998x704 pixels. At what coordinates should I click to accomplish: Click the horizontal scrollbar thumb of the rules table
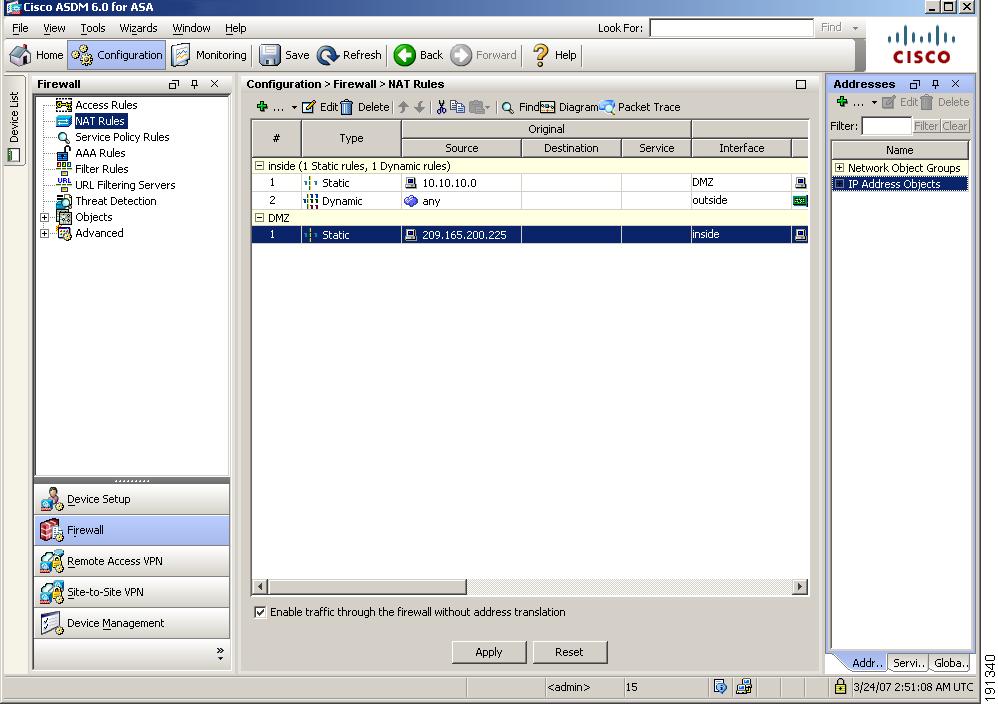[x=367, y=586]
